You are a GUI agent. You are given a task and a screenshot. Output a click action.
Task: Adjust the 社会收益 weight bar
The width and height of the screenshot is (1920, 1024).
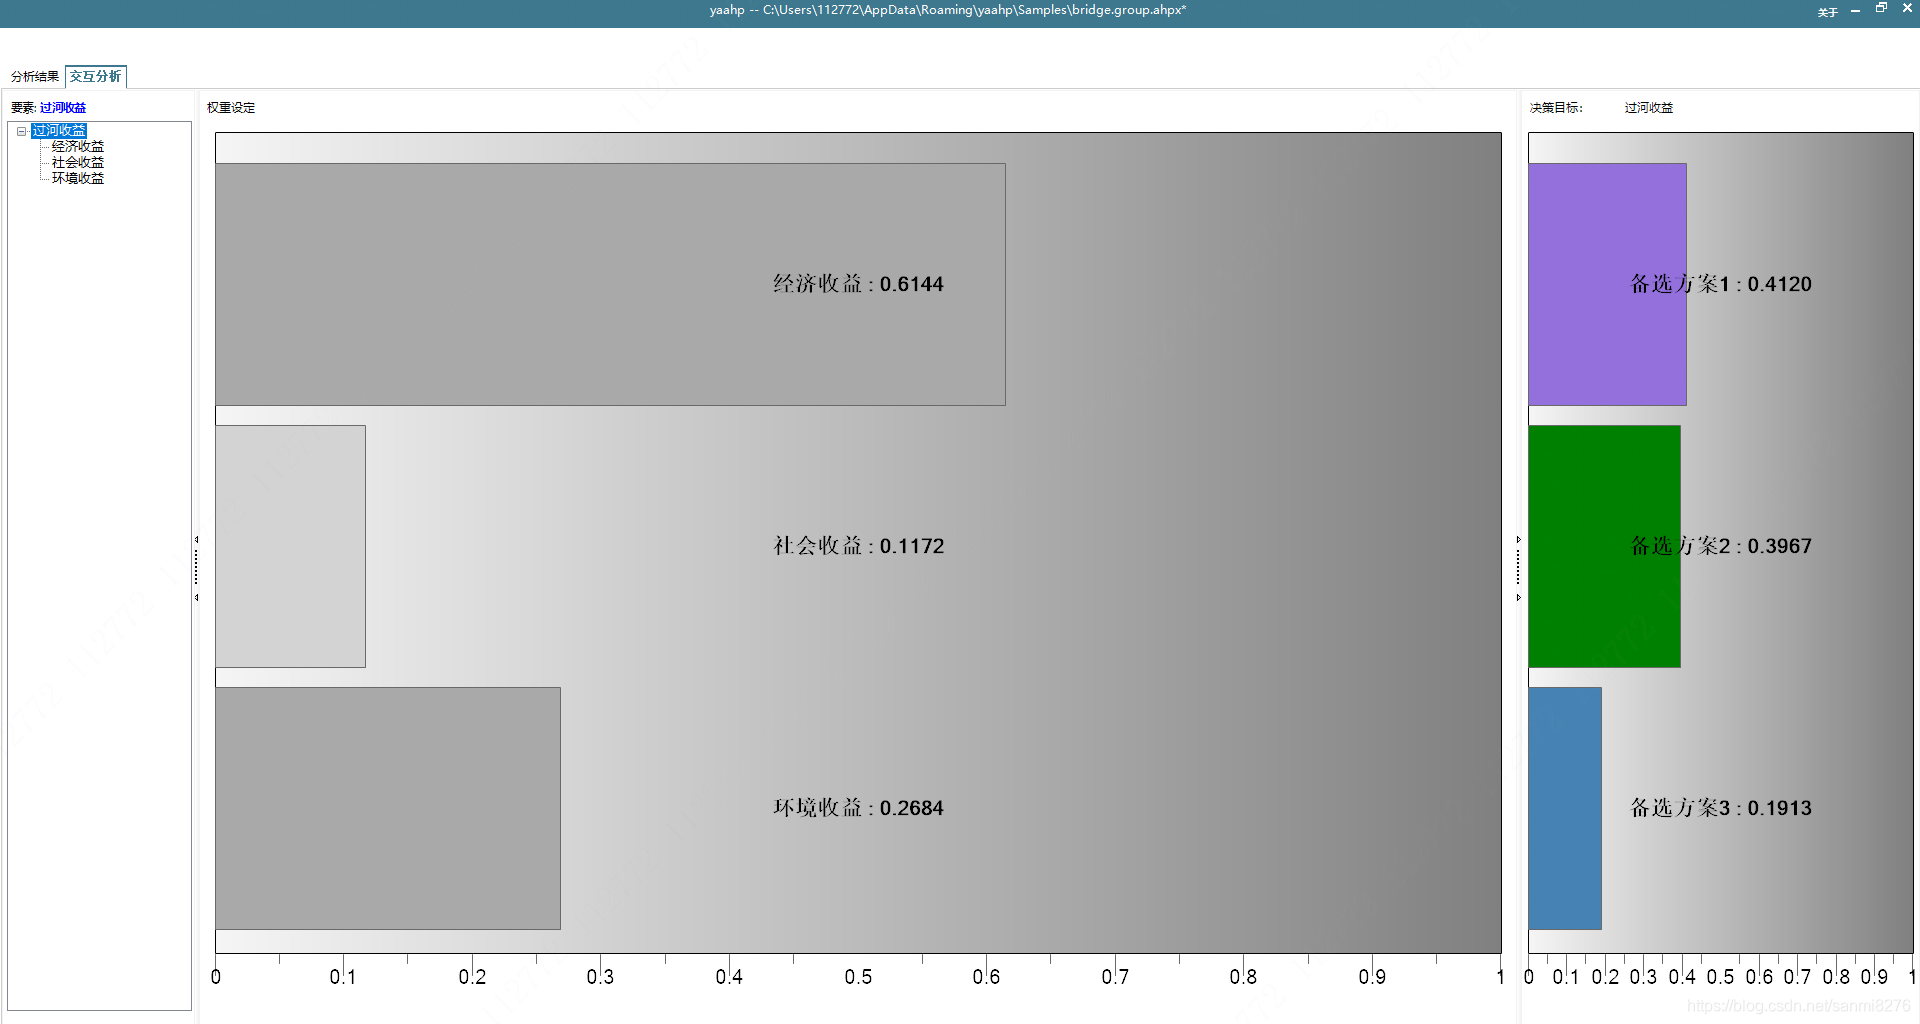point(290,545)
